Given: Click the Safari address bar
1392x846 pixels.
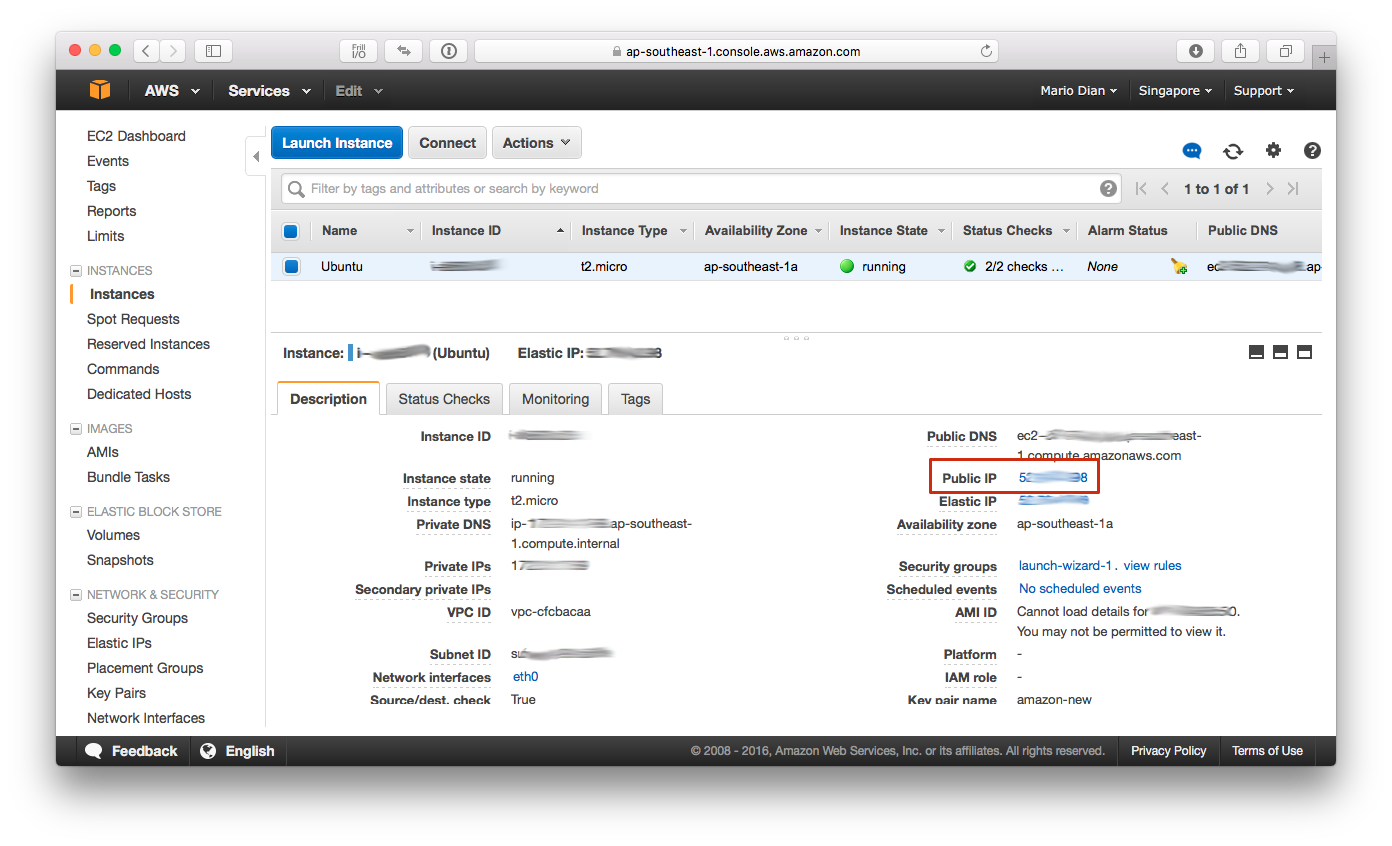Looking at the screenshot, I should click(738, 51).
